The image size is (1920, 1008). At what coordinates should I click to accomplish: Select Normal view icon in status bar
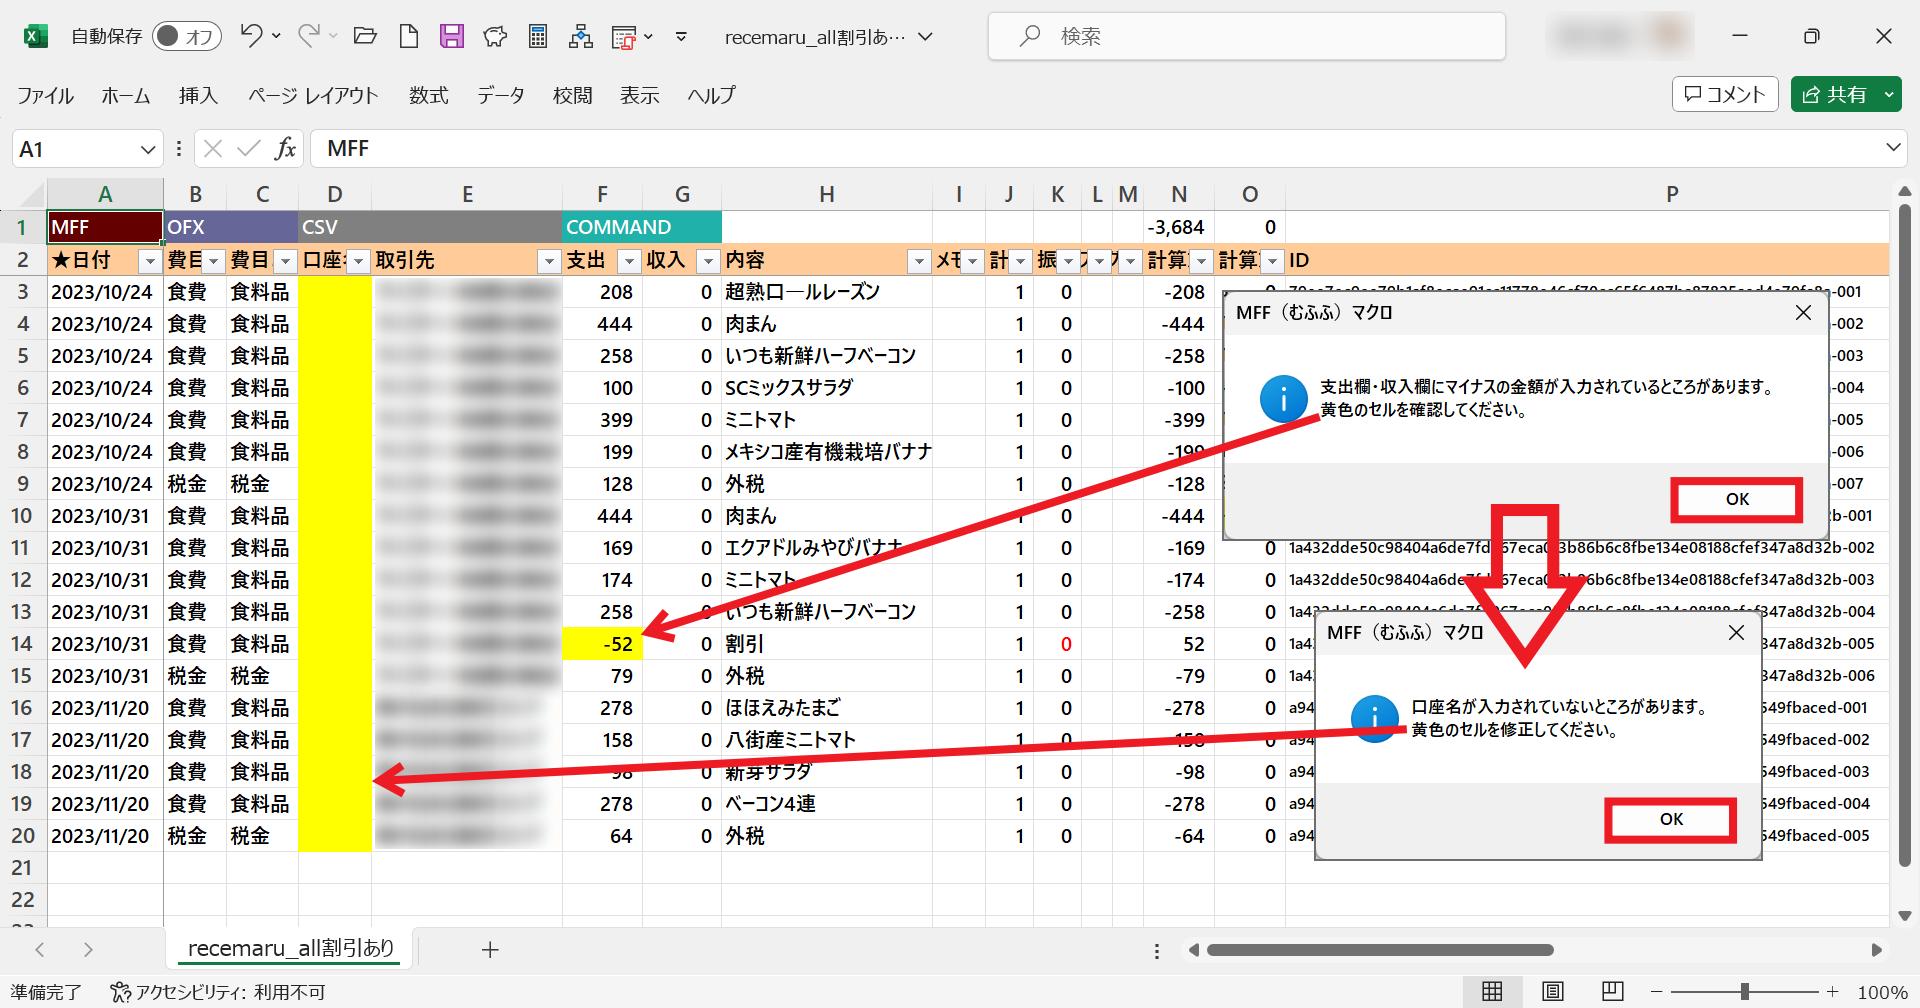tap(1492, 991)
